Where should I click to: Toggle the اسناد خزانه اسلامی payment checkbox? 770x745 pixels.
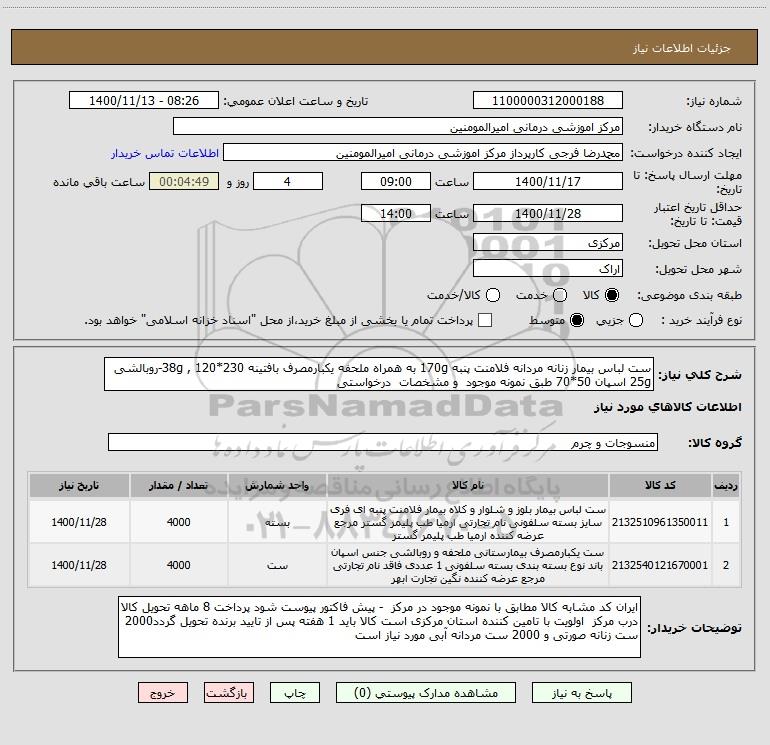485,320
